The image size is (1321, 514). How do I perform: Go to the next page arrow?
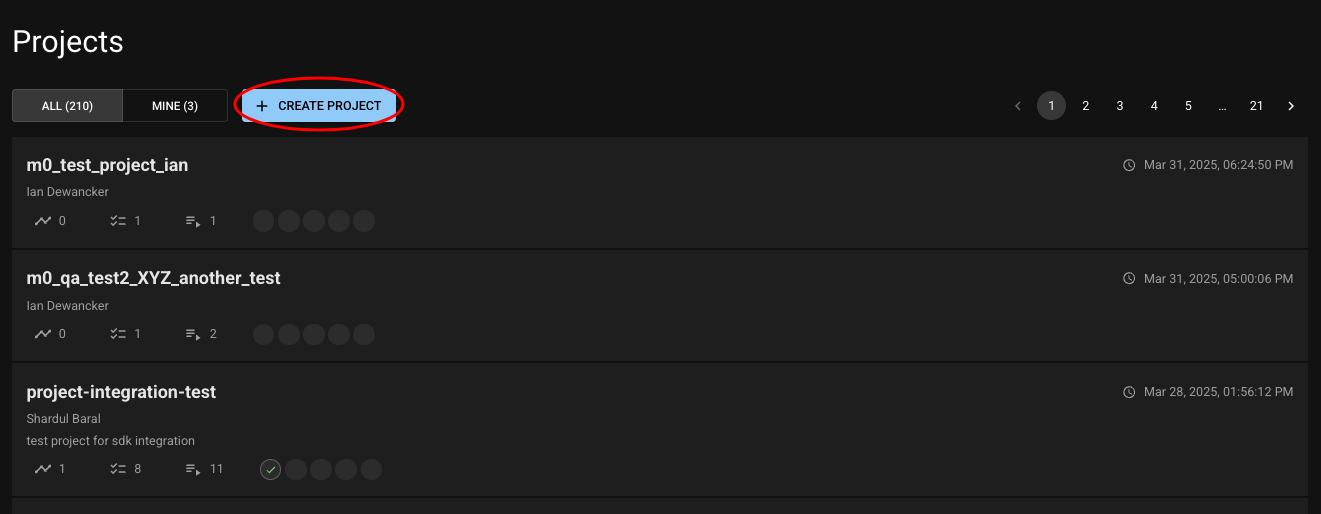(x=1291, y=106)
